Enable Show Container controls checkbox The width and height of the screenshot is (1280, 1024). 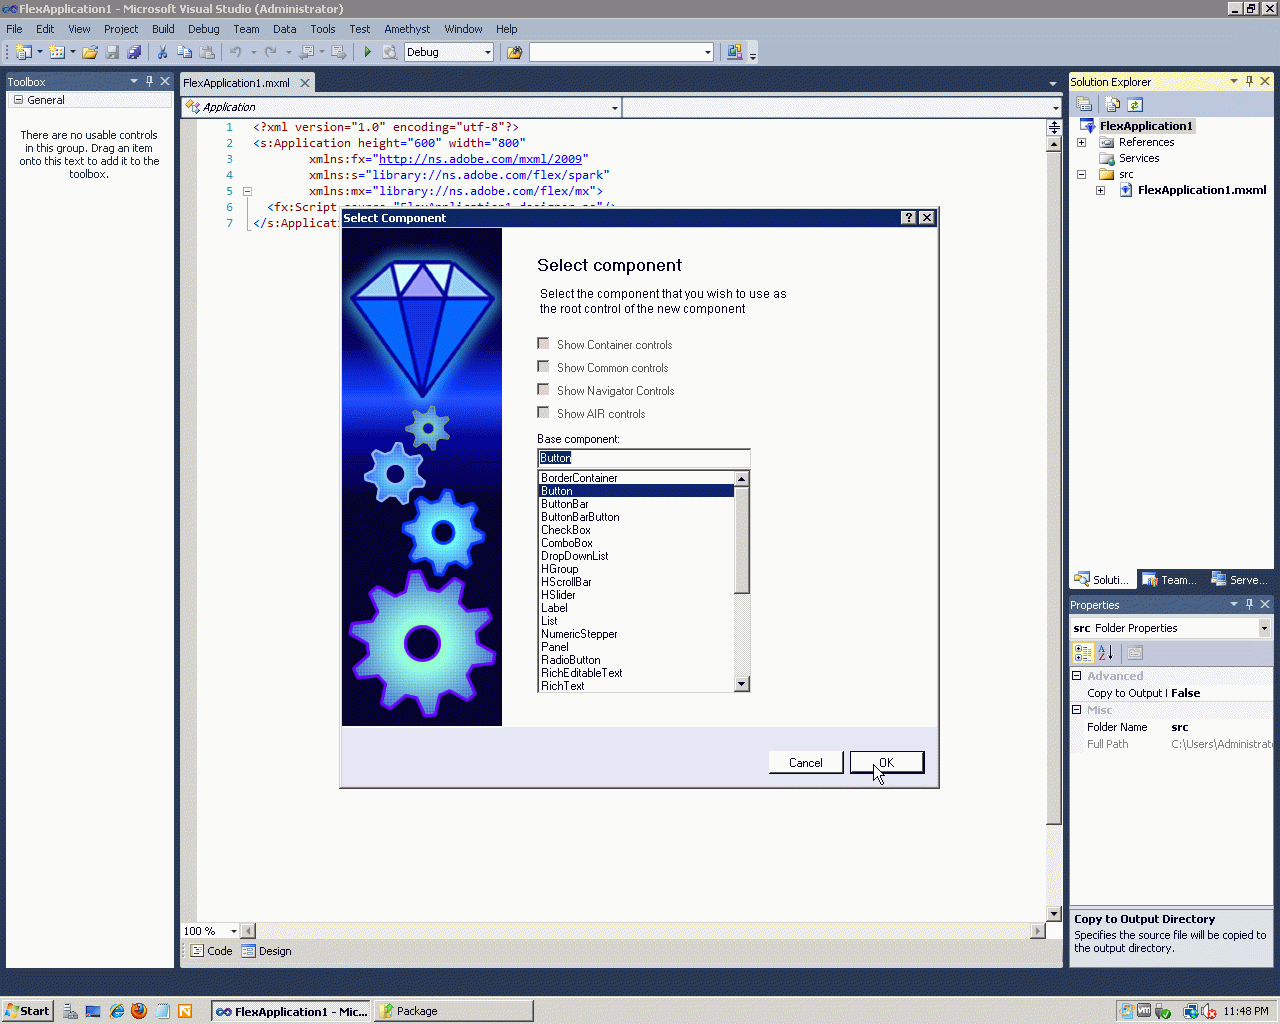pyautogui.click(x=543, y=344)
